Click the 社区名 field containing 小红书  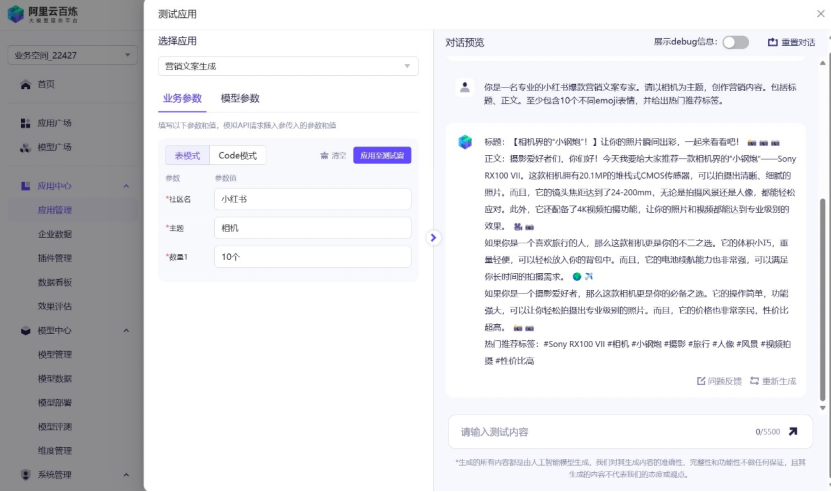tap(313, 199)
